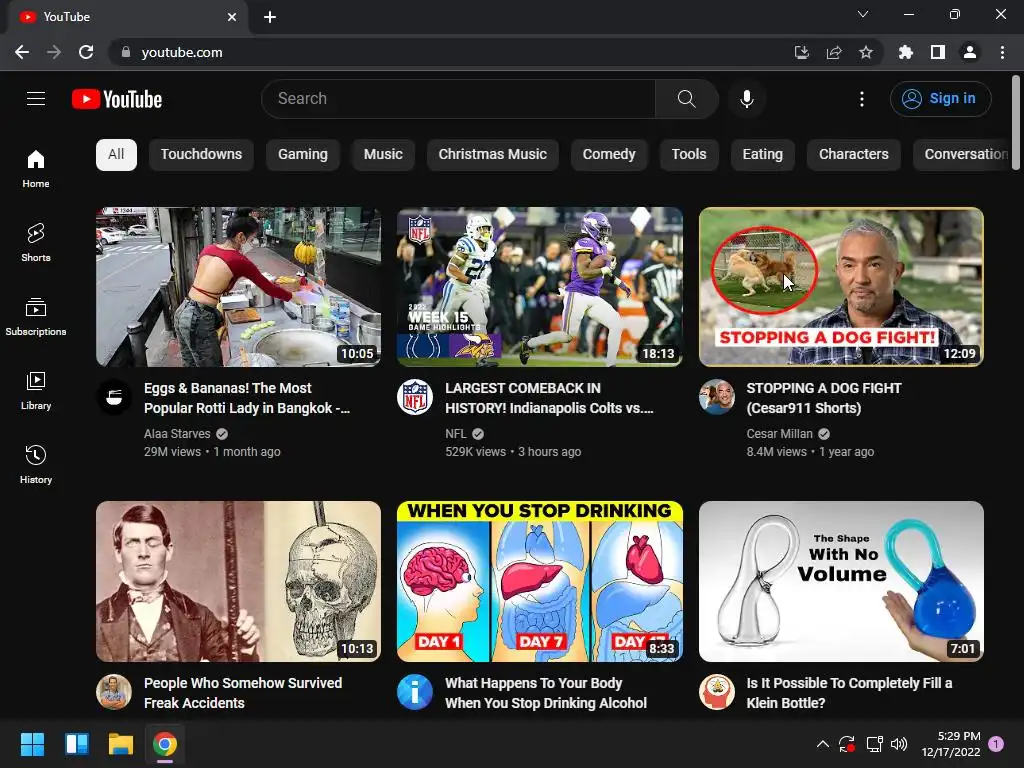Screen dimensions: 1024x768
Task: Open Alaa Starves channel avatar
Action: tap(114, 397)
